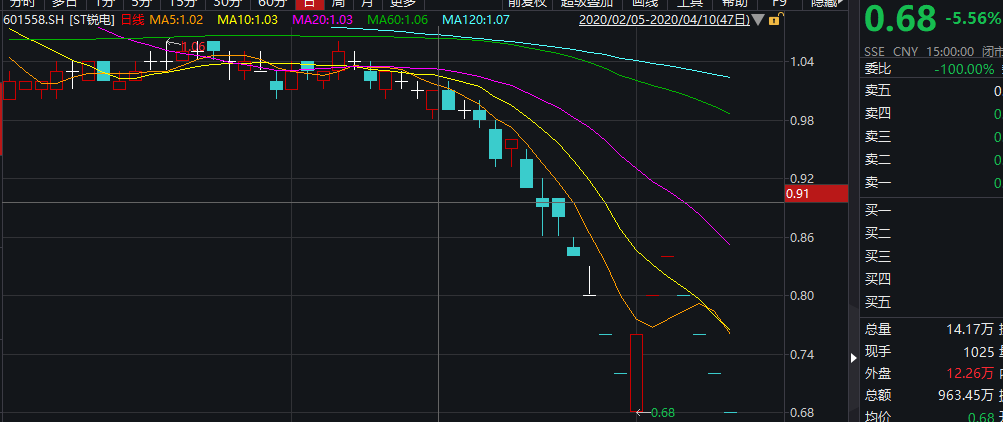
Task: Open the 帮助 help menu
Action: [735, 3]
